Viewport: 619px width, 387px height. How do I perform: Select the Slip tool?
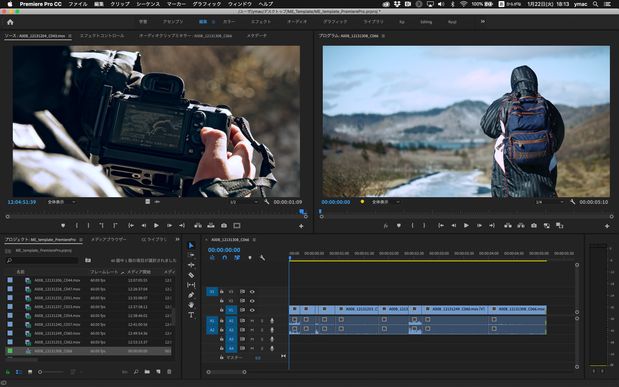[191, 285]
